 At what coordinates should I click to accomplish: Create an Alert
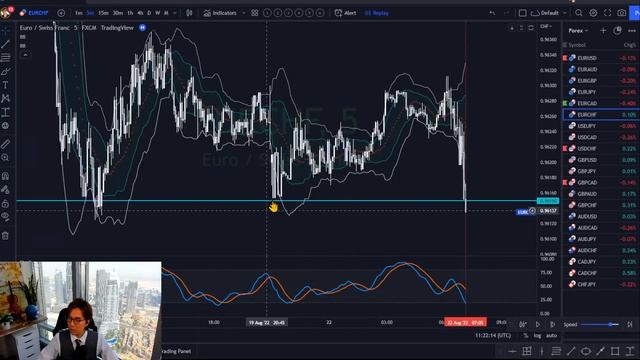(345, 13)
